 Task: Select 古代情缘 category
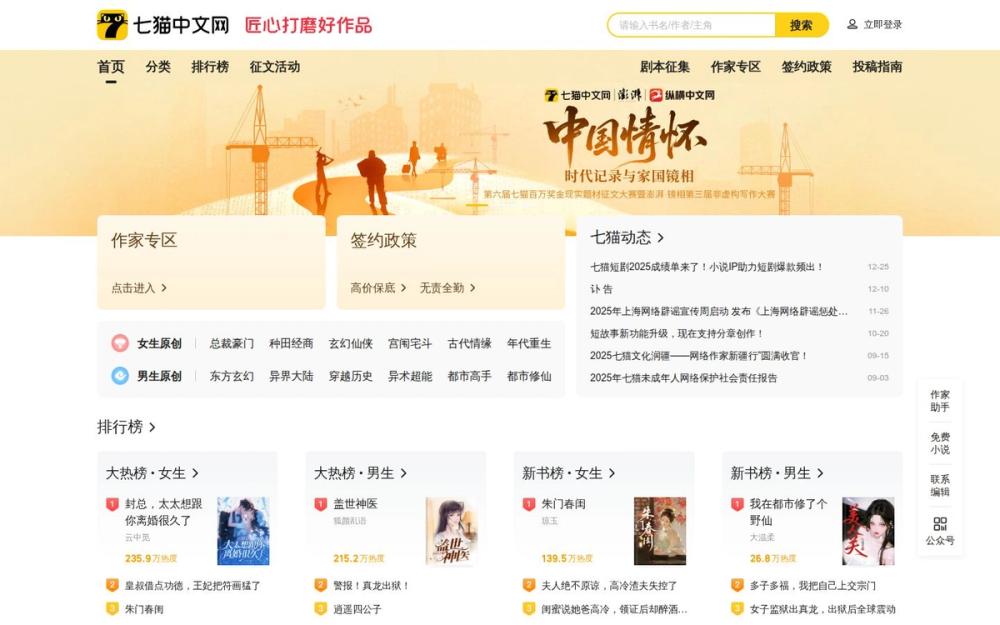click(x=469, y=343)
